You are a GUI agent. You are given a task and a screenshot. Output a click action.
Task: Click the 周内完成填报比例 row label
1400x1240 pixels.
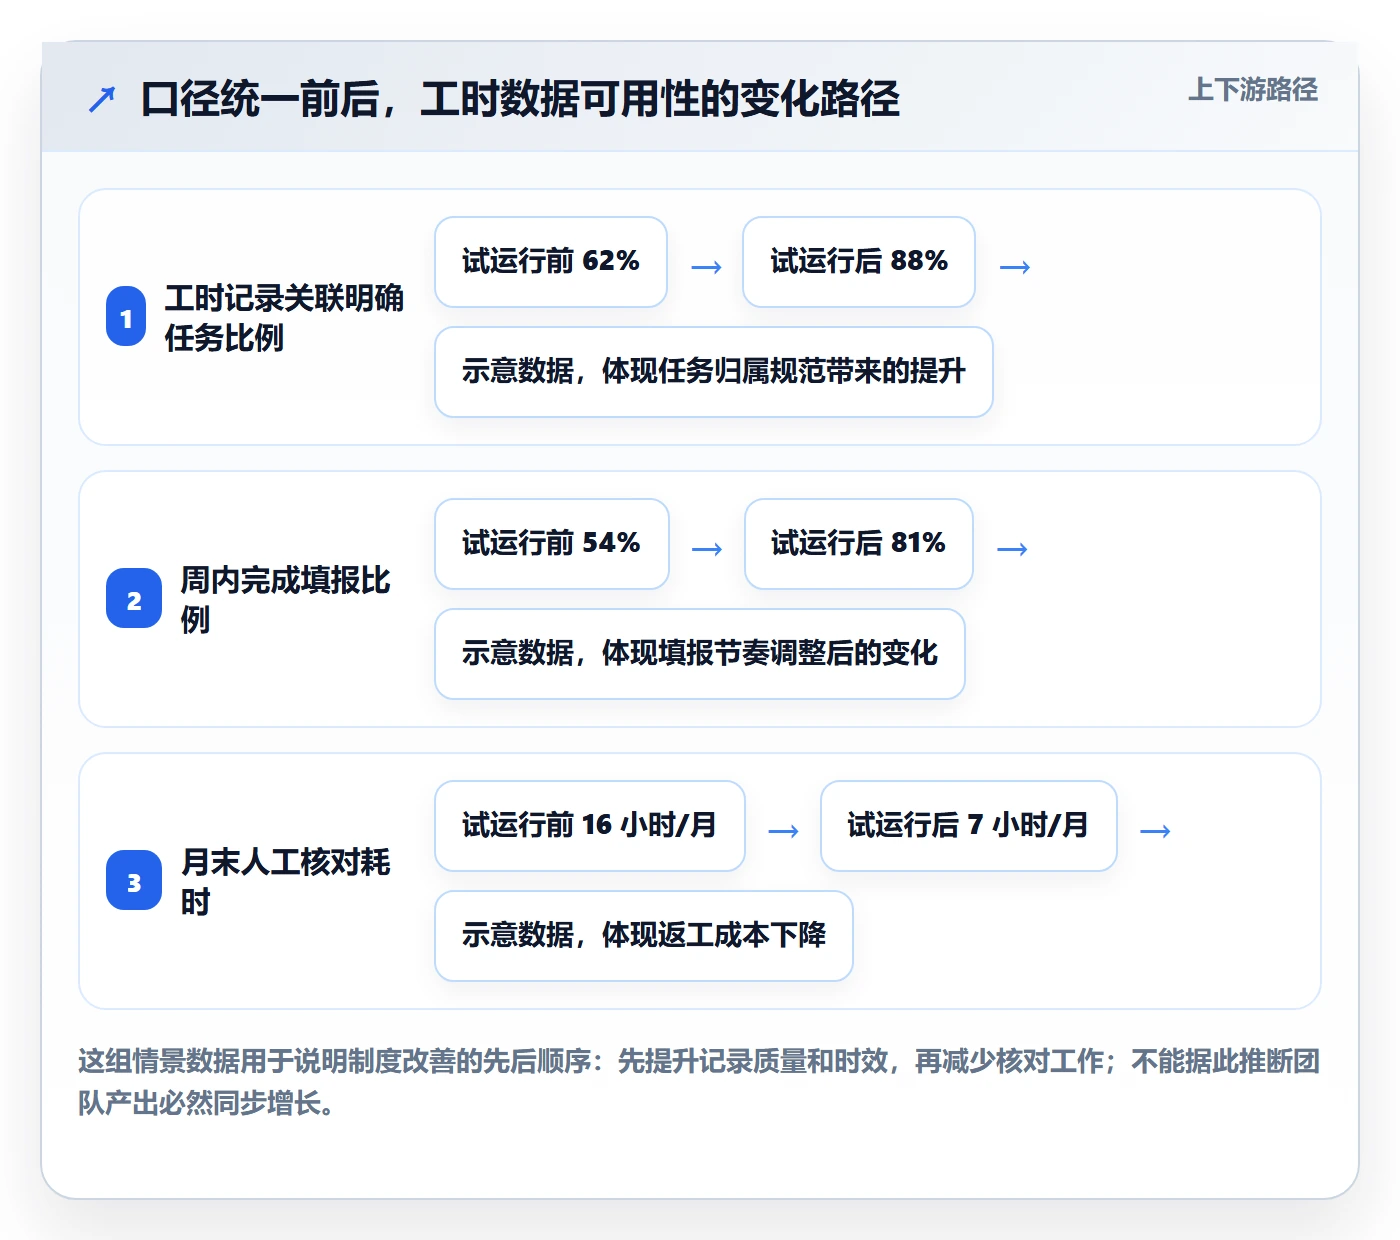point(285,600)
